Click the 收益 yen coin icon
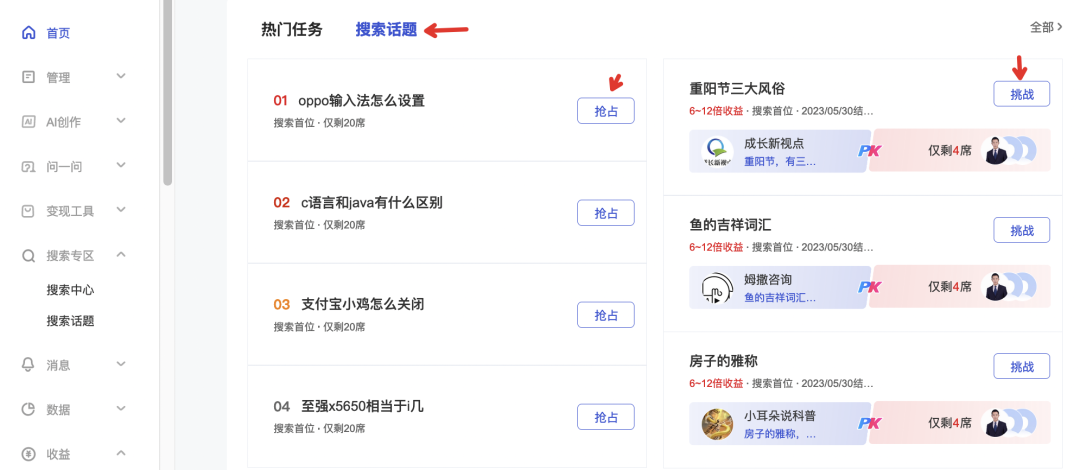This screenshot has height=470, width=1080. (x=29, y=454)
